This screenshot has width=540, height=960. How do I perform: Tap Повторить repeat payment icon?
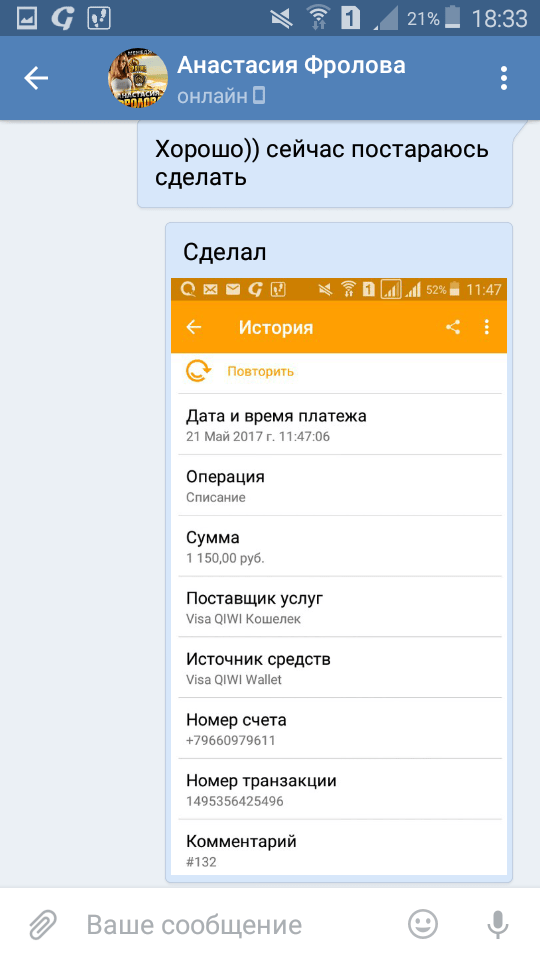[198, 371]
